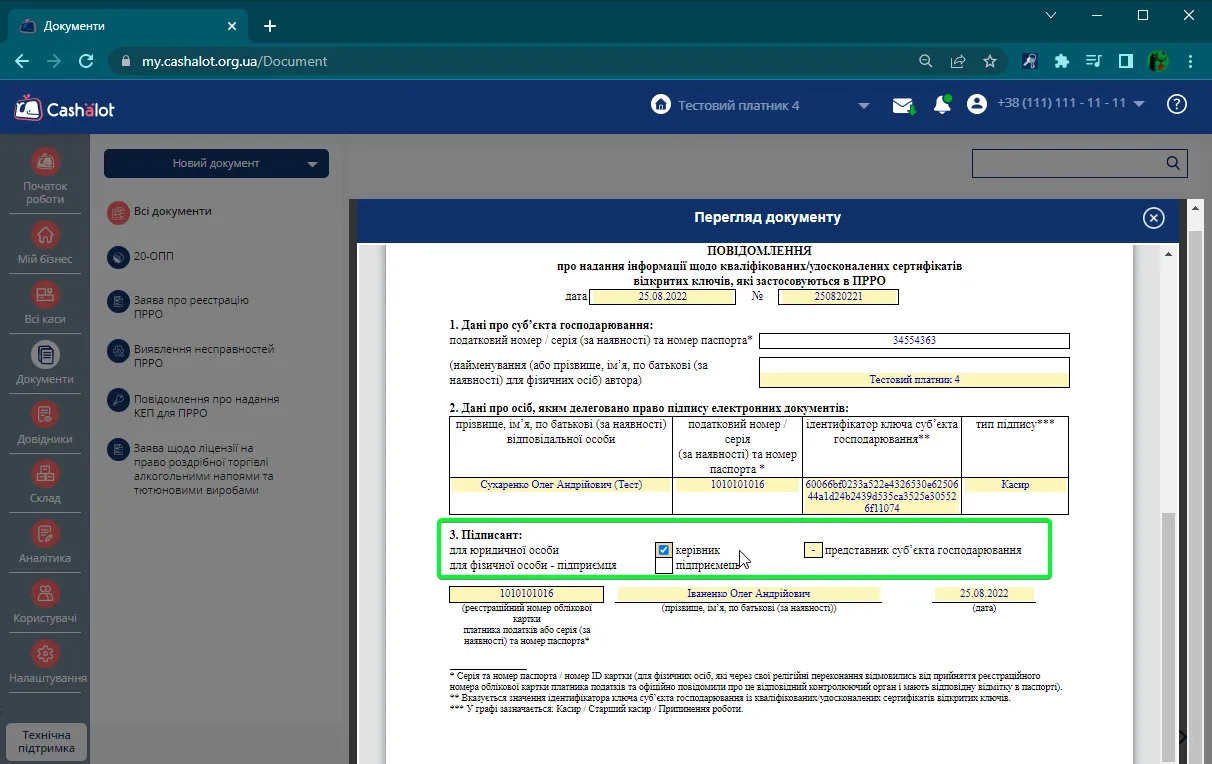Viewport: 1212px width, 764px height.
Task: Click the представник суб'єкта господарювання box
Action: (813, 550)
